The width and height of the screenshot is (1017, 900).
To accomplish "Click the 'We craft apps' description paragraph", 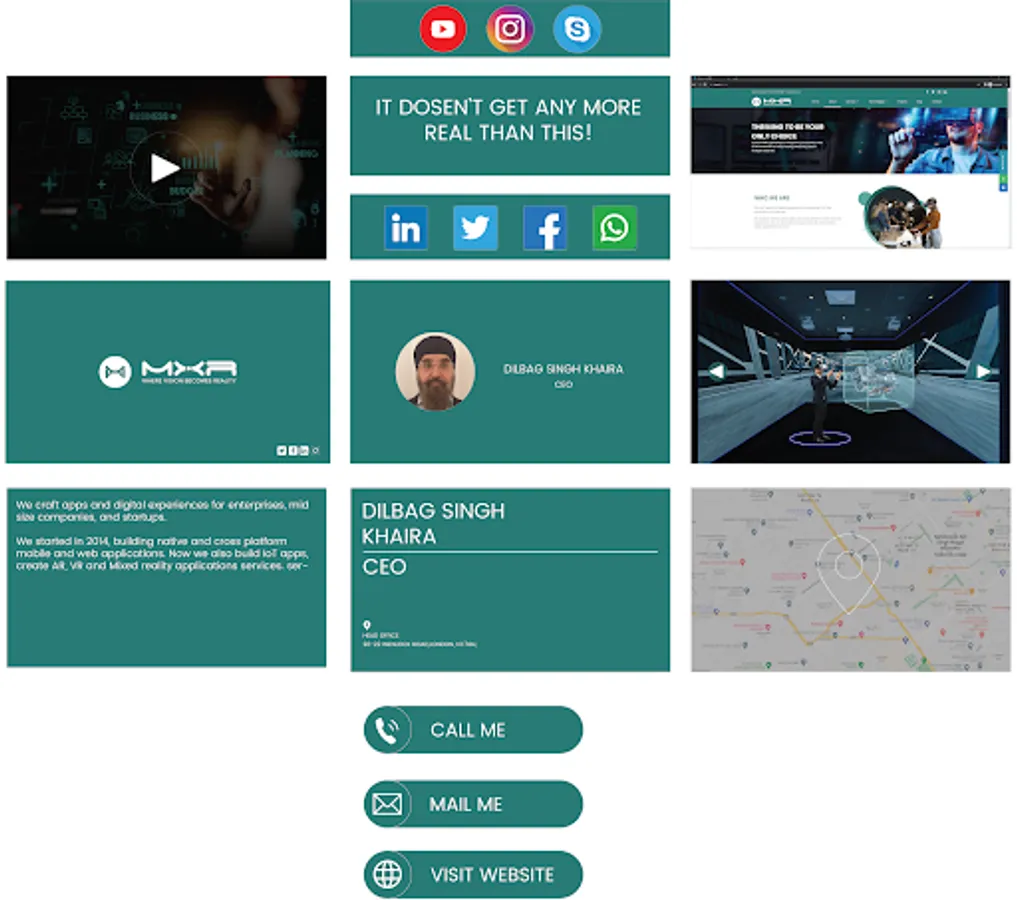I will click(x=162, y=511).
